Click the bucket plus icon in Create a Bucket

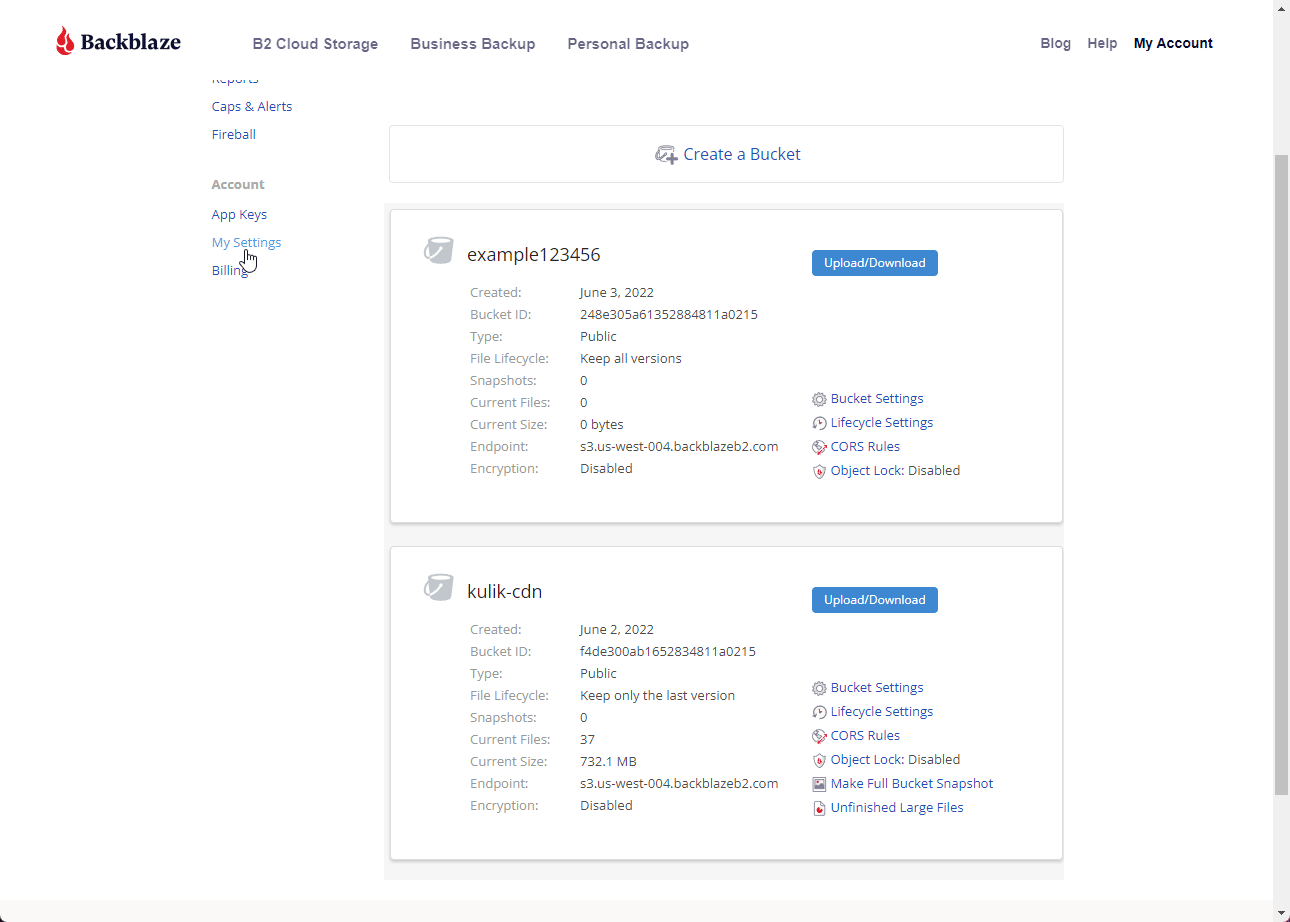coord(666,155)
